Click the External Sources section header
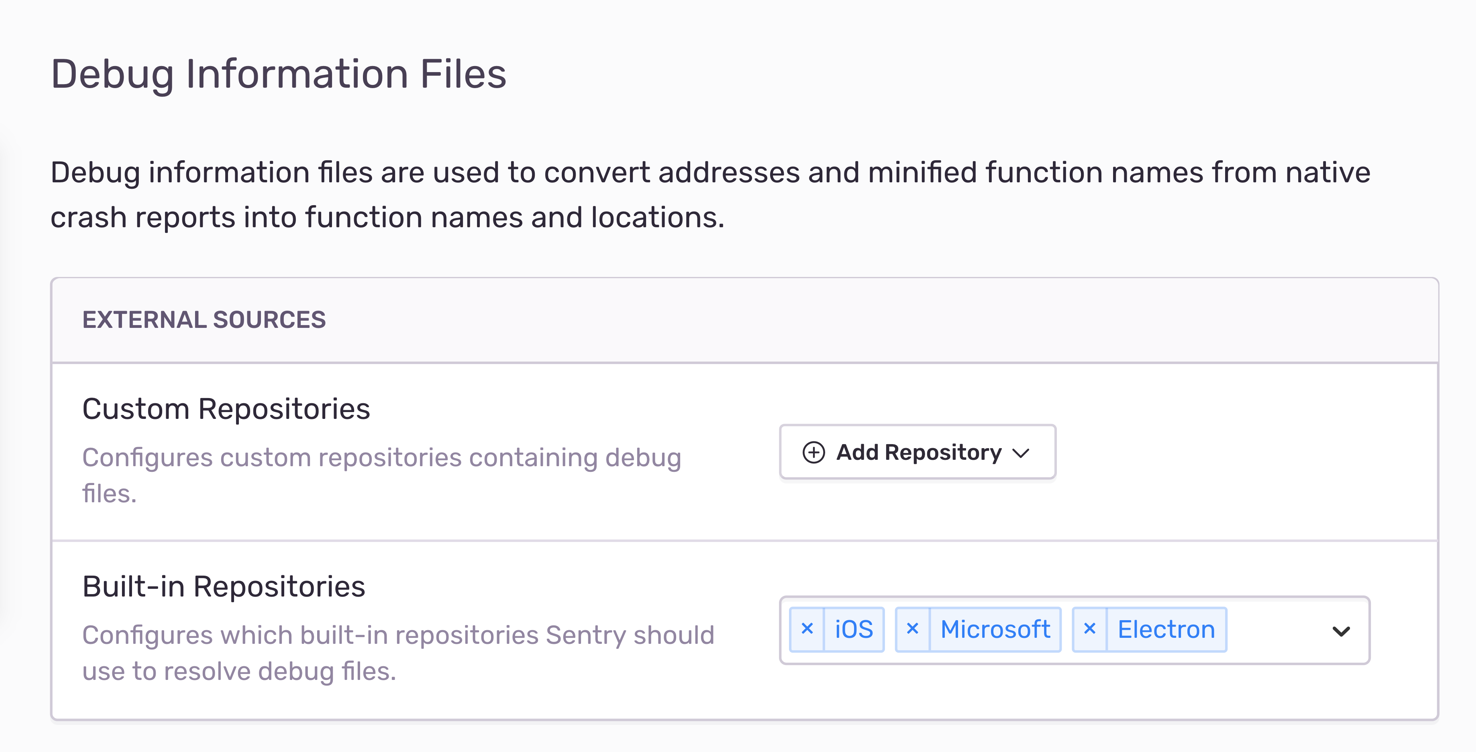The image size is (1476, 752). pos(204,320)
